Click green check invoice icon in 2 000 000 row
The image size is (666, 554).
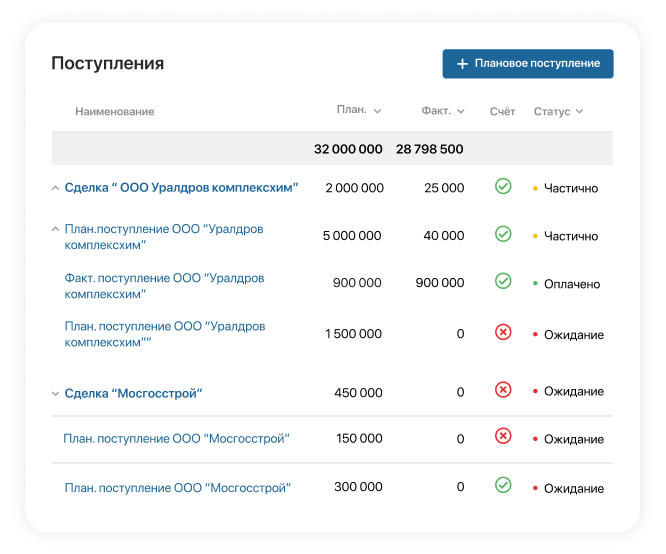[x=503, y=186]
